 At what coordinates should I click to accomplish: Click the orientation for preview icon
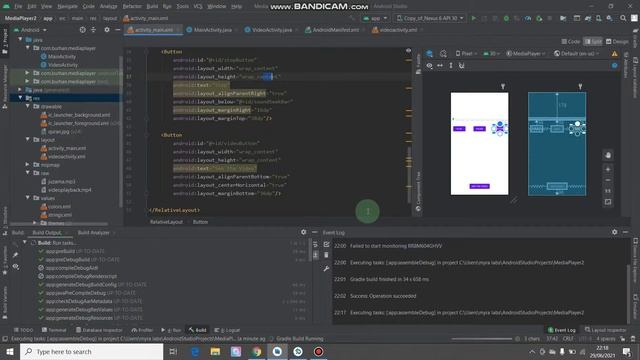[x=443, y=53]
